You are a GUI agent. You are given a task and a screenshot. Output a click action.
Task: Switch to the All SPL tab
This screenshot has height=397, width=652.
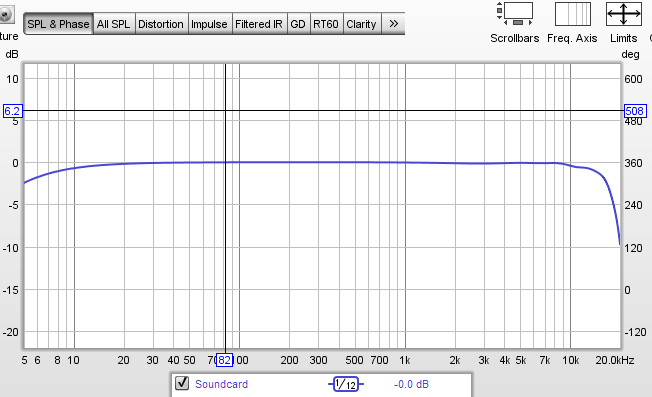[114, 24]
